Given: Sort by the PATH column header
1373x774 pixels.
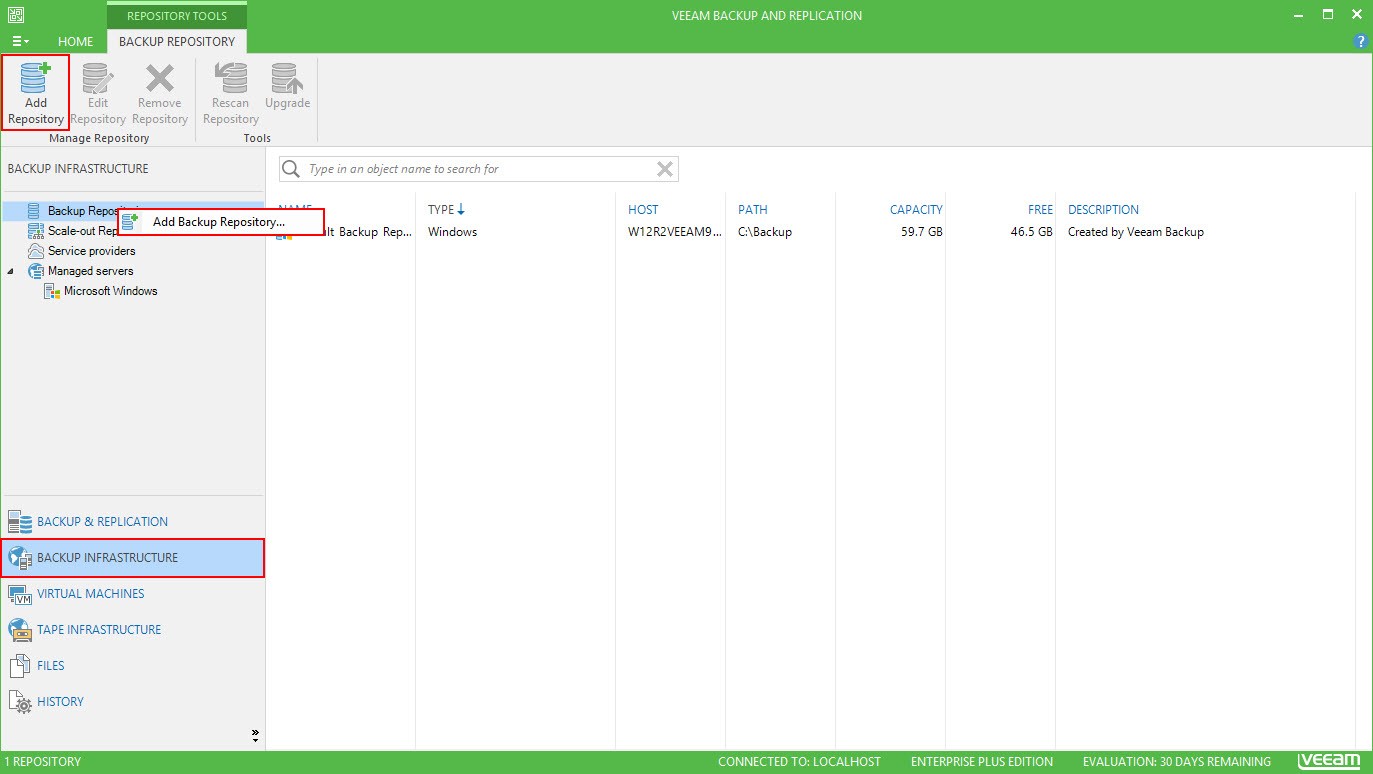Looking at the screenshot, I should 753,210.
